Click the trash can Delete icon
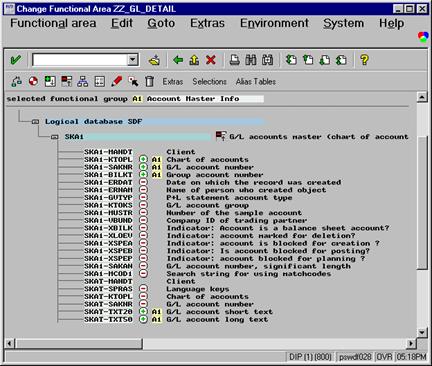This screenshot has width=432, height=366. pos(149,81)
